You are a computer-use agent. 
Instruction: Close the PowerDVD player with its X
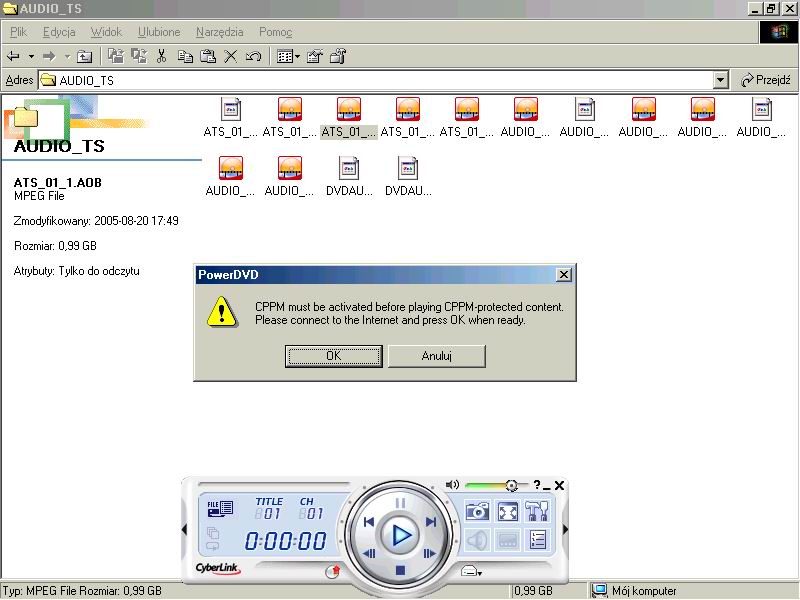(559, 485)
